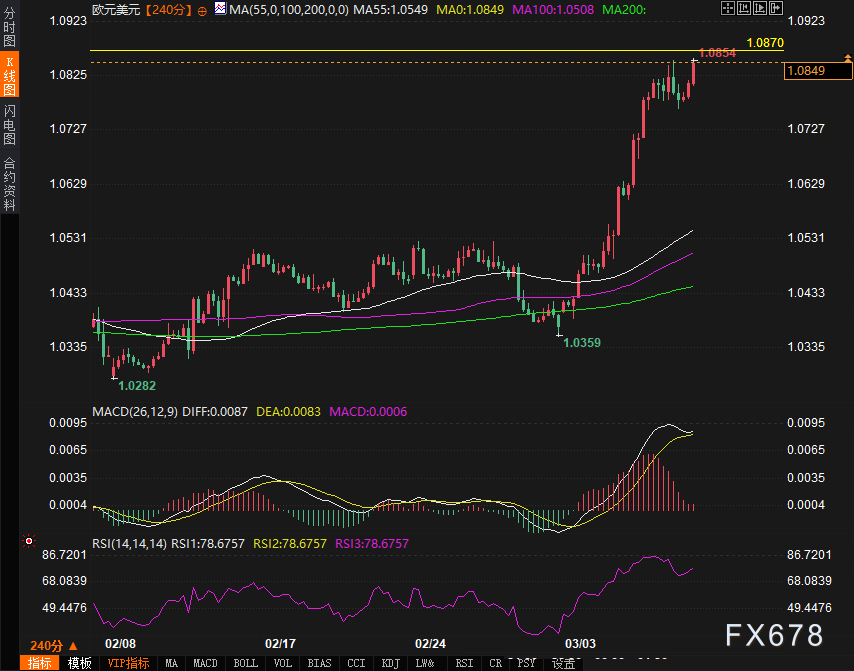Click the 02/17 date on time axis
The image size is (854, 671).
(280, 644)
